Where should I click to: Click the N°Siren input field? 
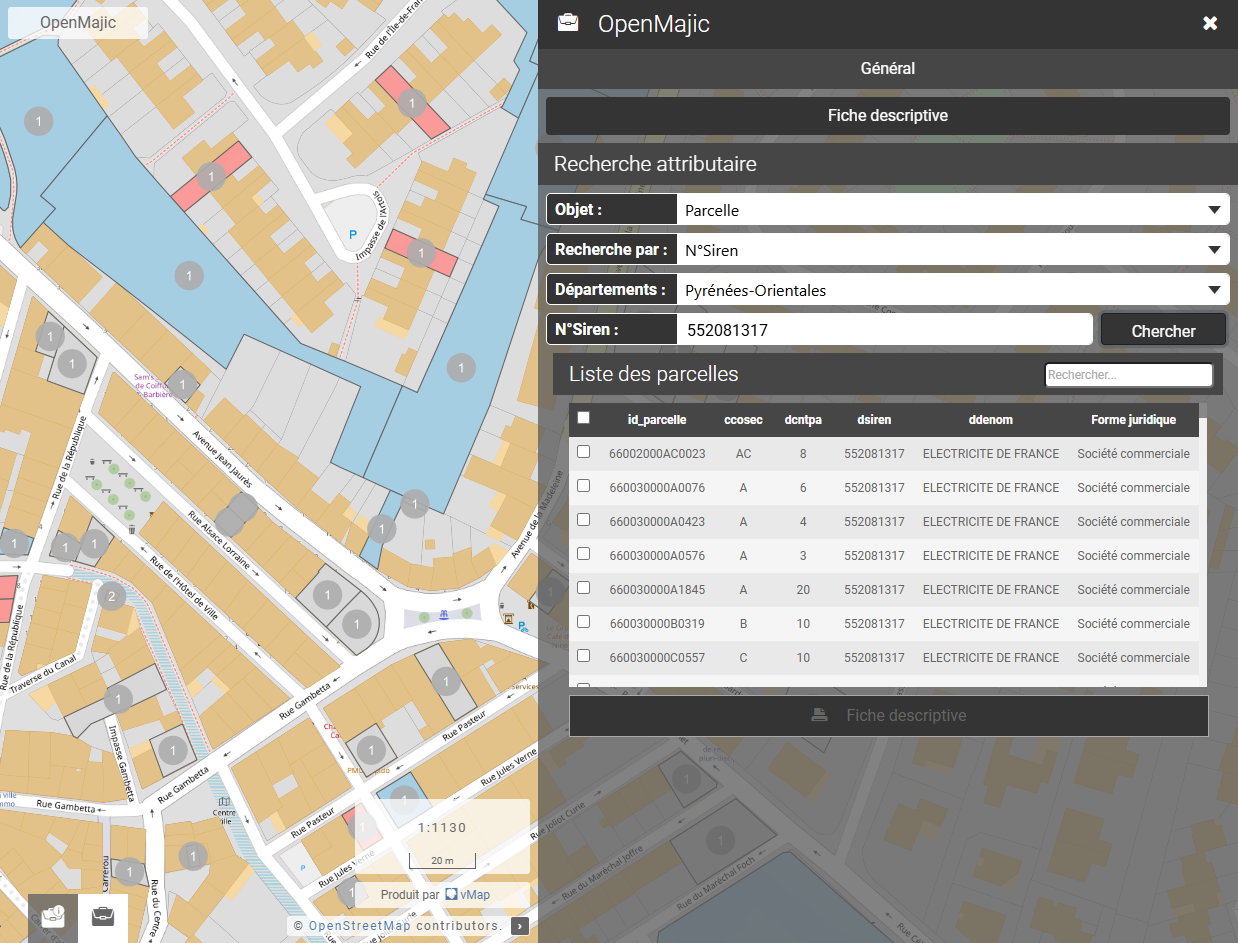(x=884, y=330)
